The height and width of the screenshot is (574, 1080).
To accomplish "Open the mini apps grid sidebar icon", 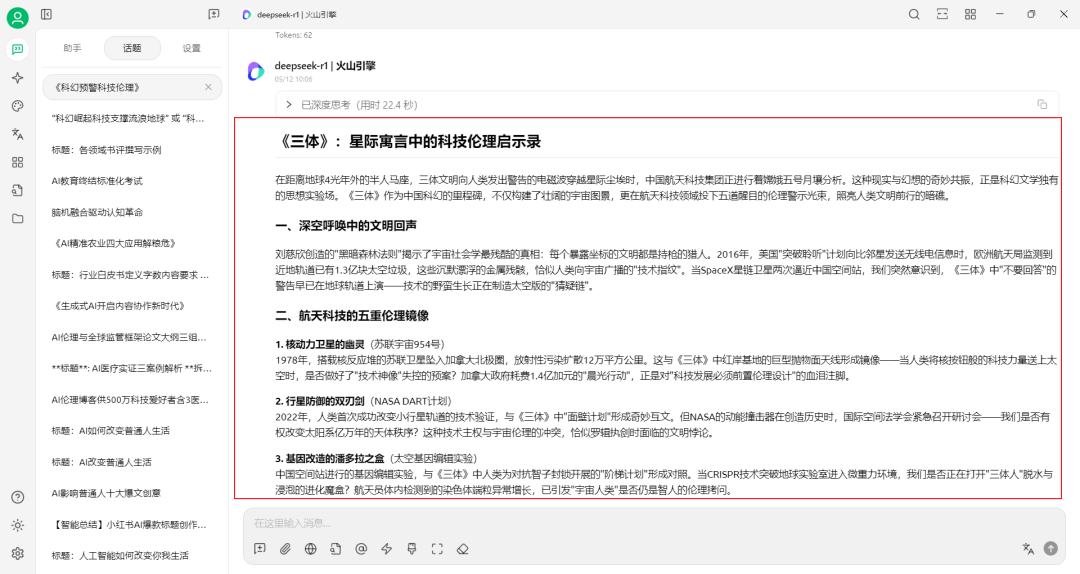I will pos(17,162).
